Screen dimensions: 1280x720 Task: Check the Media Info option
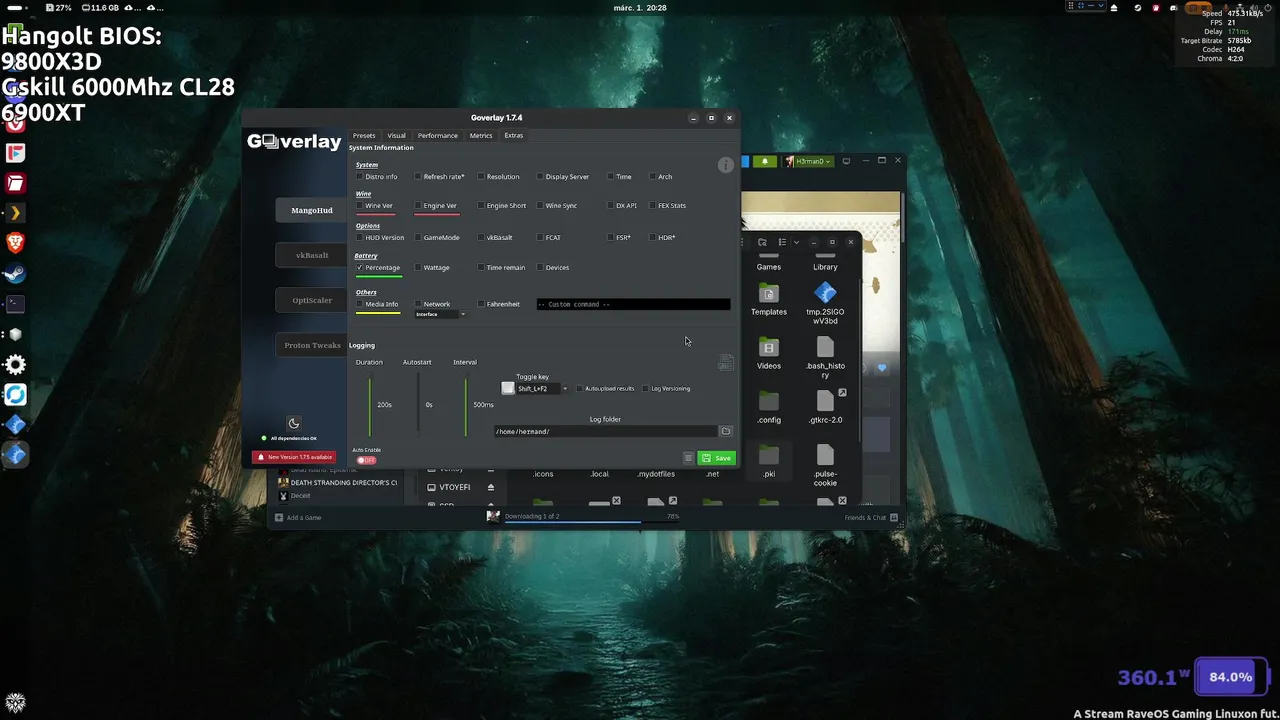pyautogui.click(x=360, y=304)
